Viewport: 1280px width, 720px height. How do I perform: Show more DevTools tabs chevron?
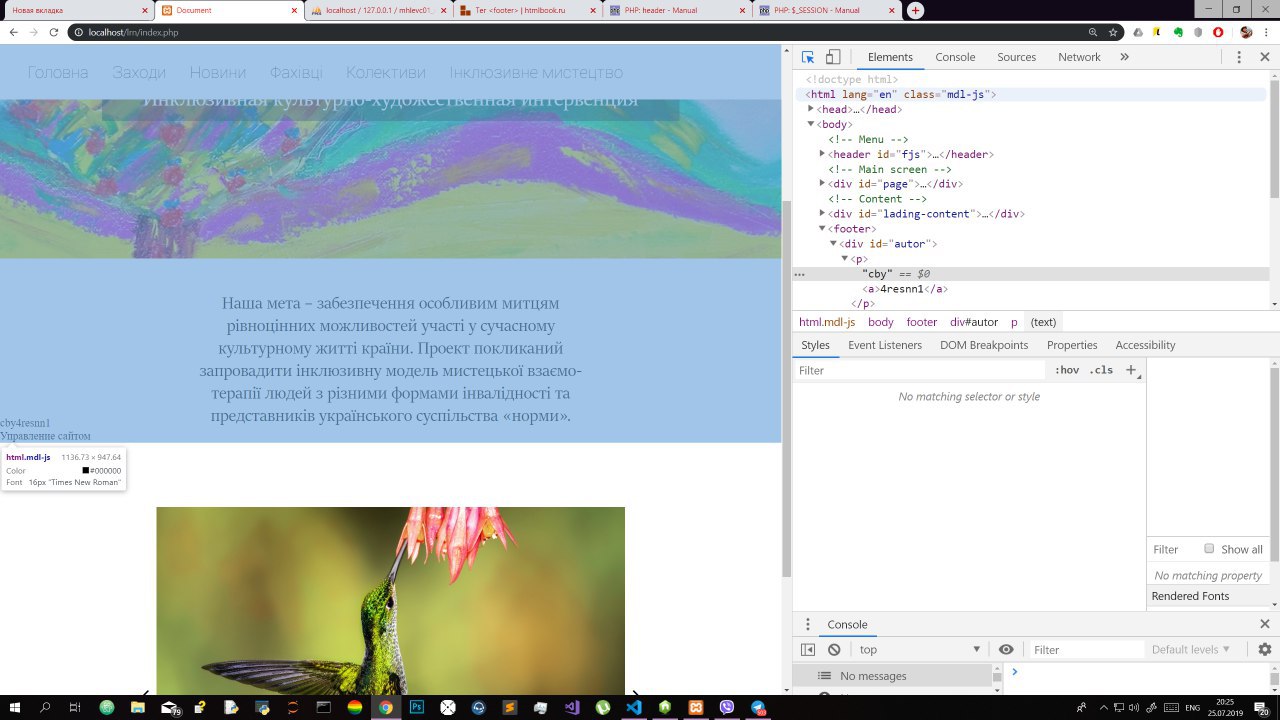pyautogui.click(x=1124, y=57)
